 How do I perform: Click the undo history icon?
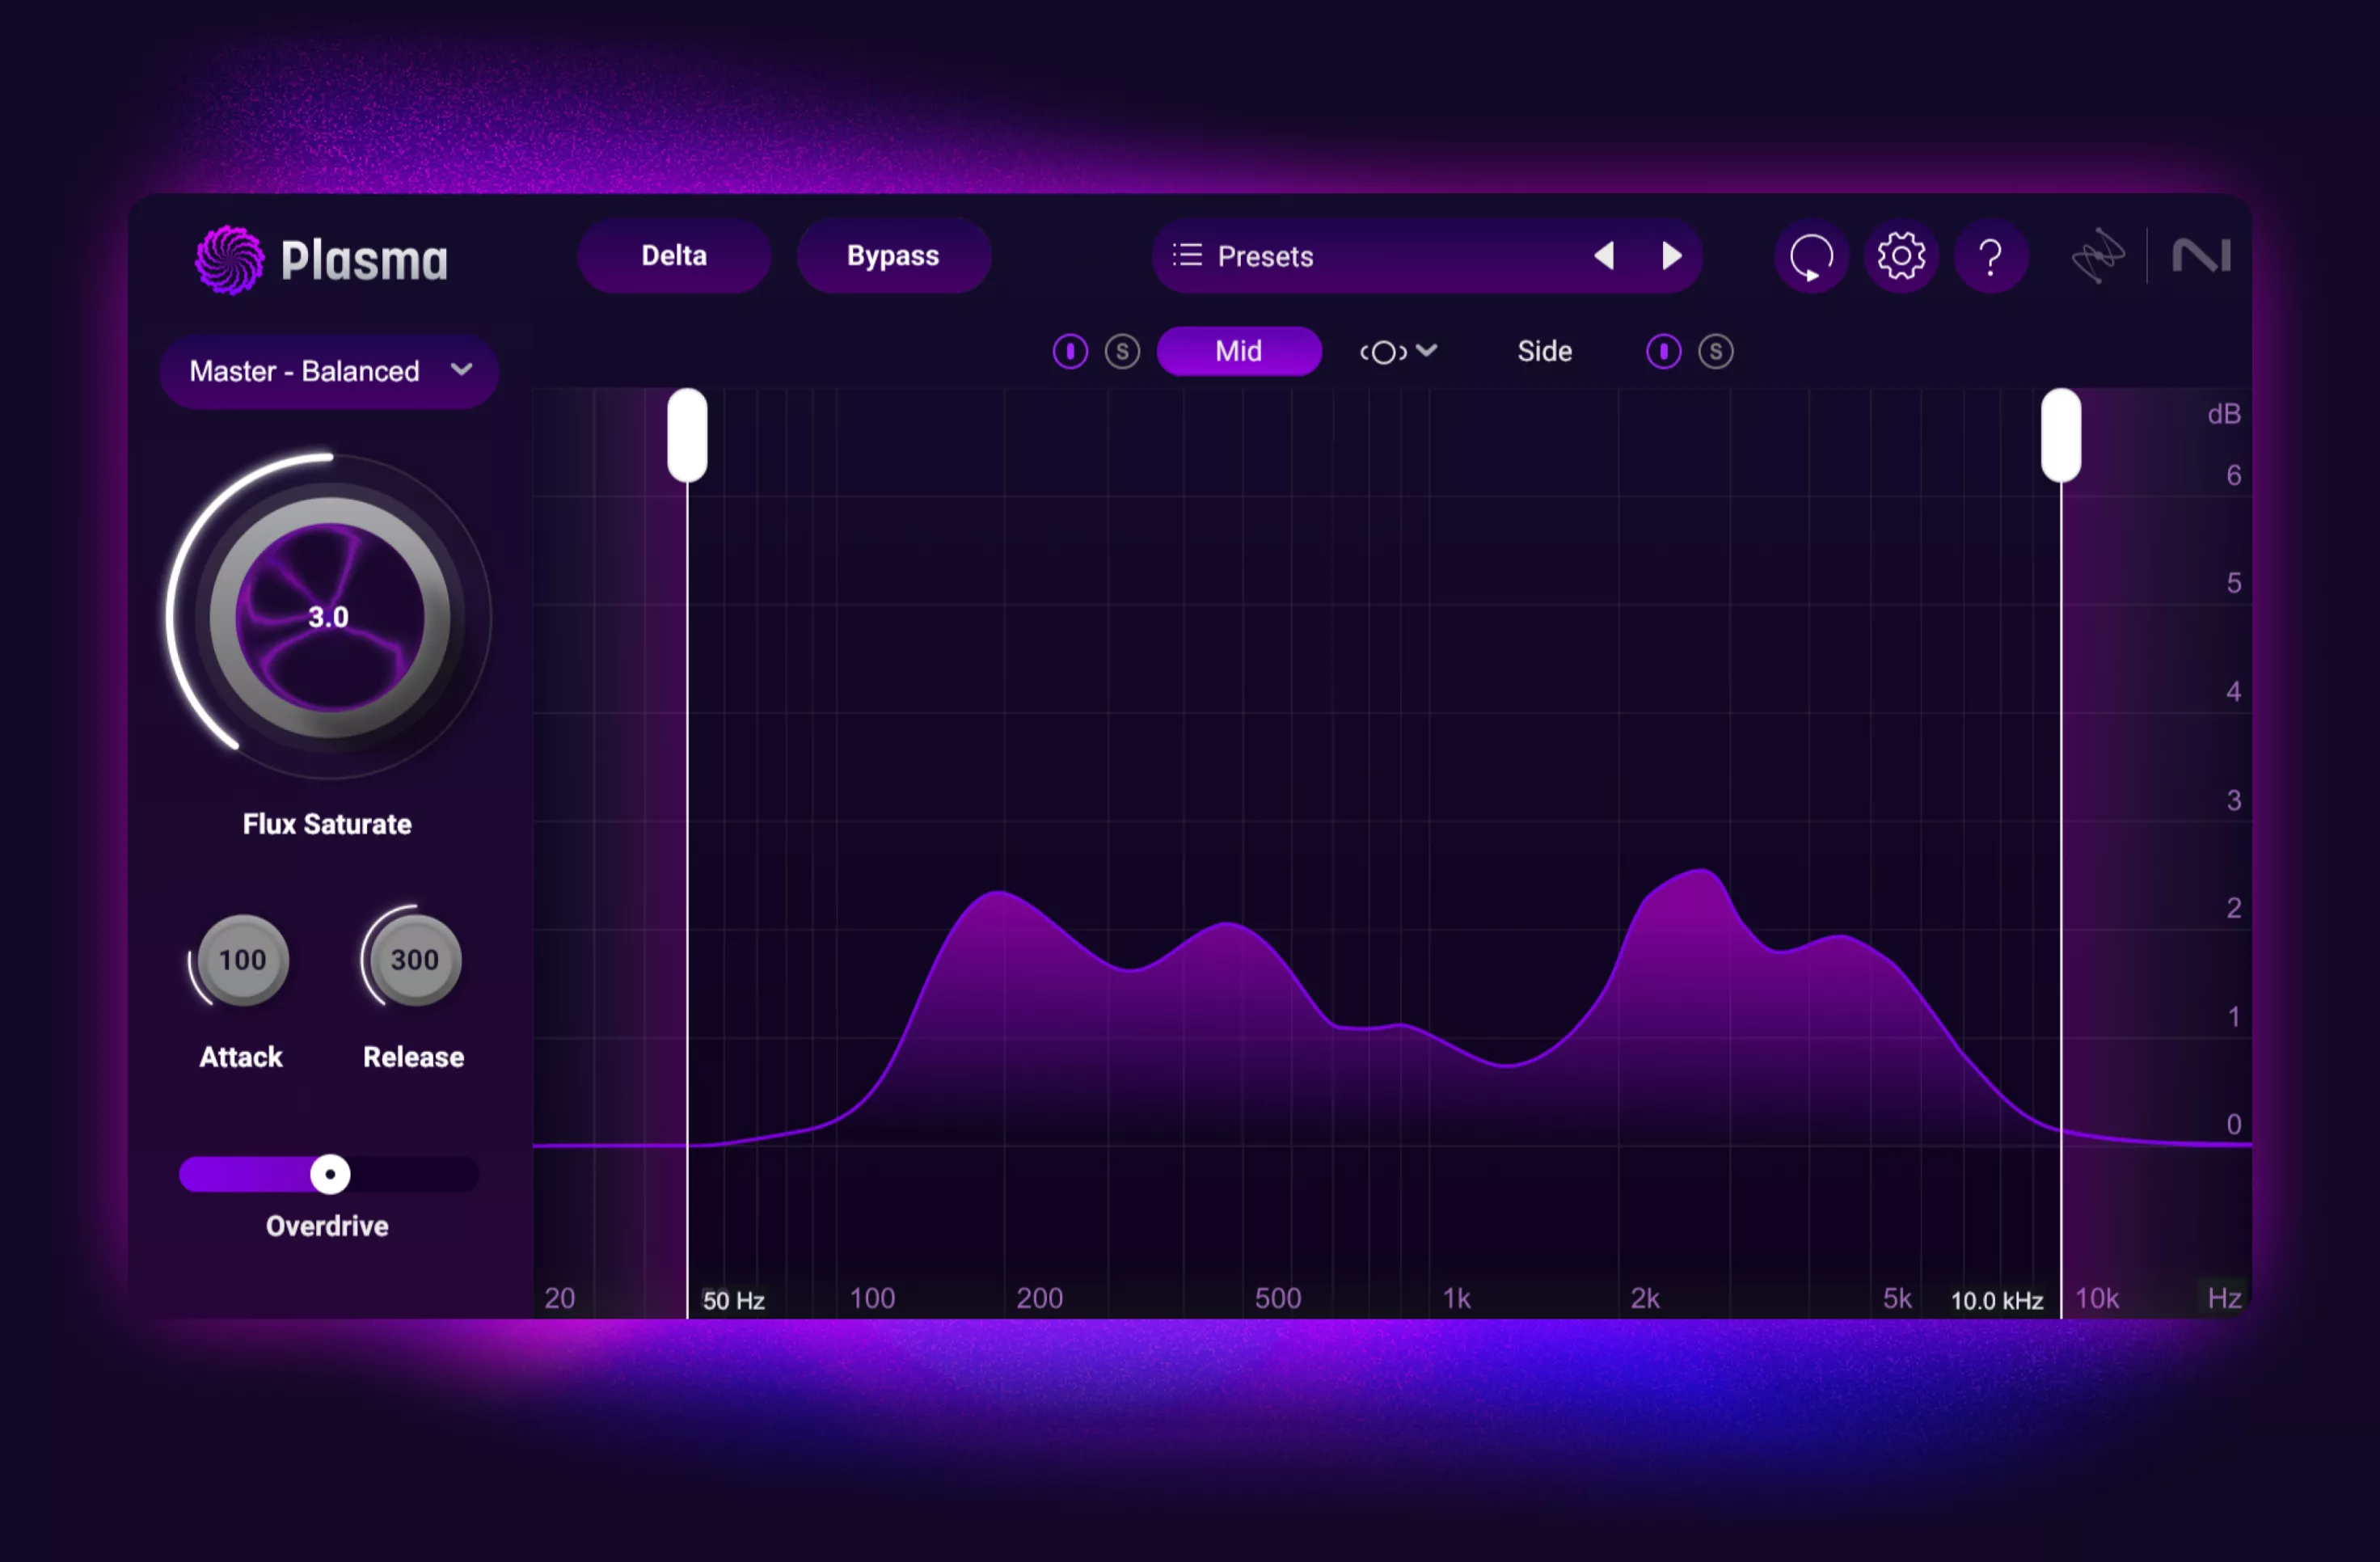(1811, 257)
